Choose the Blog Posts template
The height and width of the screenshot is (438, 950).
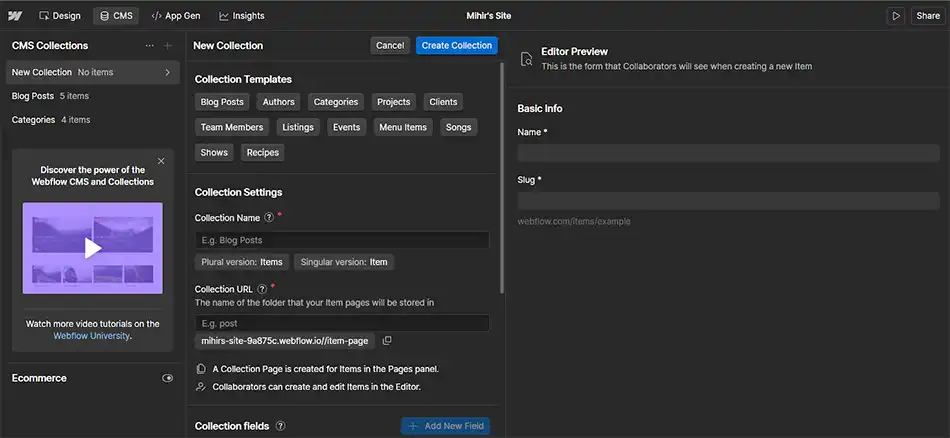click(x=222, y=102)
